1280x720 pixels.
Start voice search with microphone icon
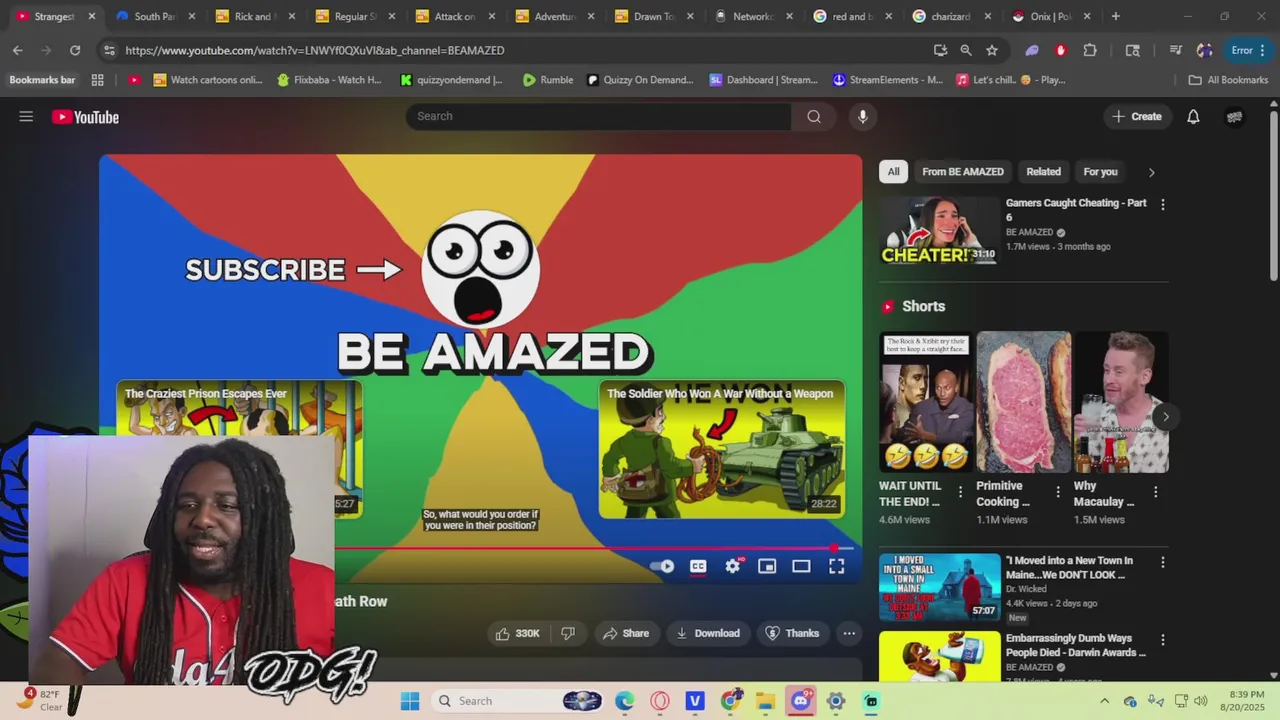click(x=863, y=116)
